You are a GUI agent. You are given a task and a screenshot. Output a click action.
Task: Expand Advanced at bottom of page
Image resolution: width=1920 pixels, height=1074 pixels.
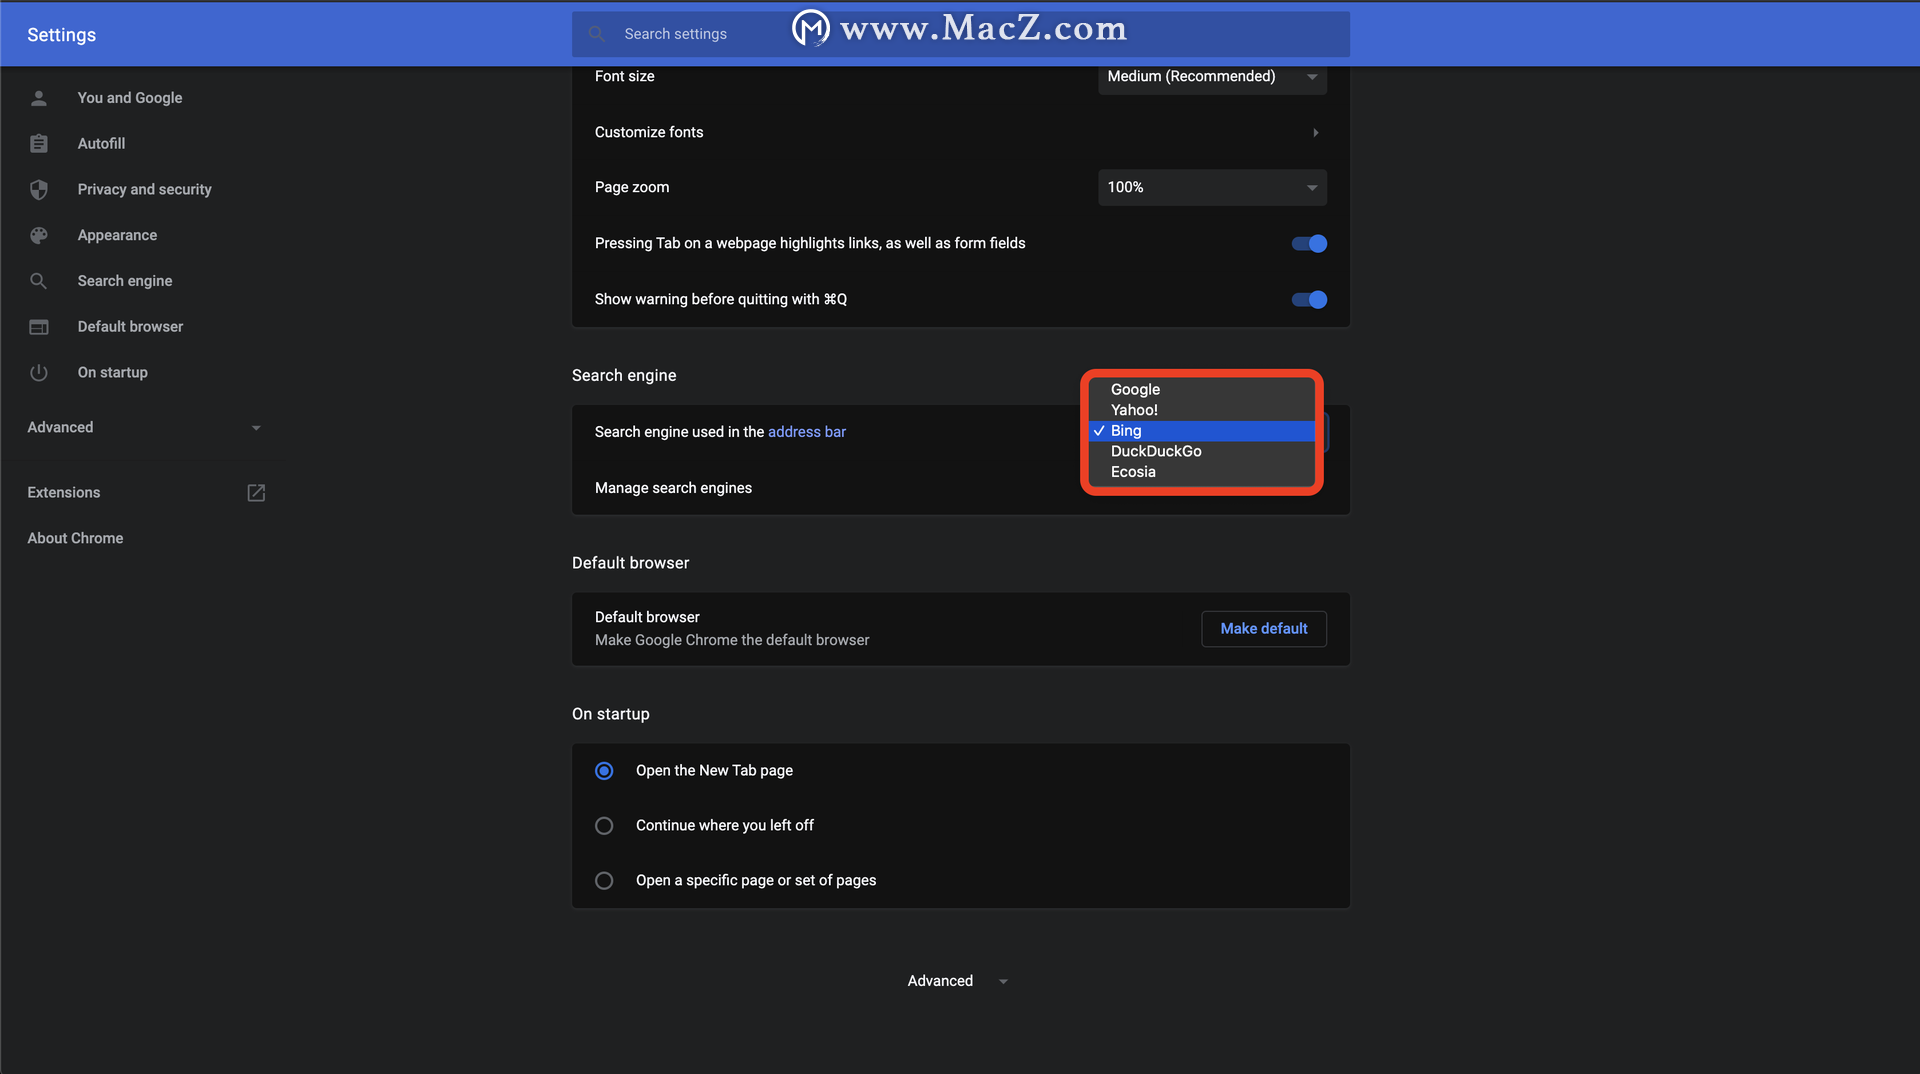[x=957, y=981]
